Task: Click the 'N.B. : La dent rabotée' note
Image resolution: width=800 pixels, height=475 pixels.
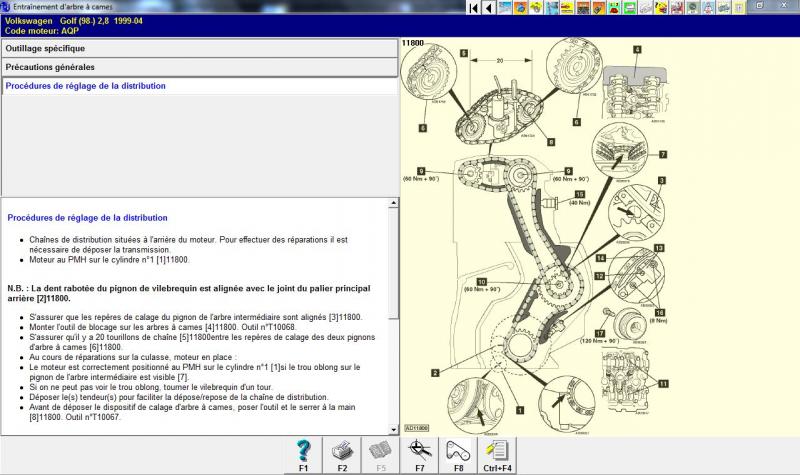Action: click(x=189, y=293)
